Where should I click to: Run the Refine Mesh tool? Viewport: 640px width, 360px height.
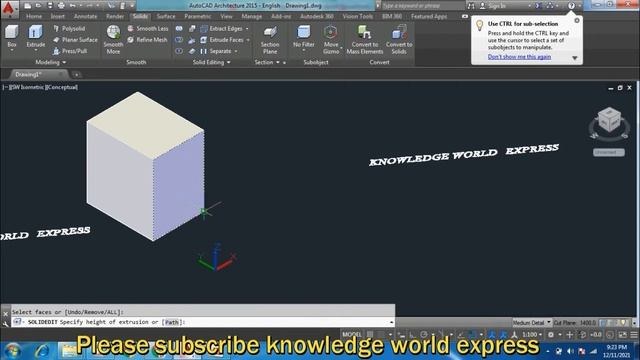point(147,40)
